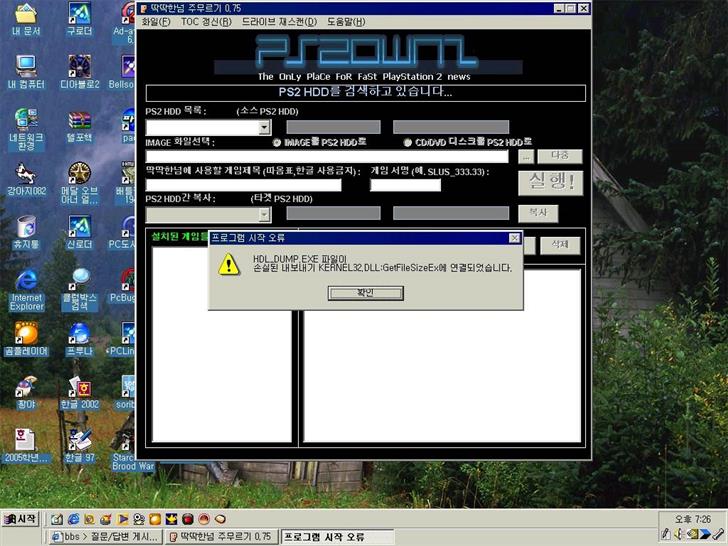The image size is (728, 546).
Task: Click the 게임 서명 input field
Action: pos(405,185)
